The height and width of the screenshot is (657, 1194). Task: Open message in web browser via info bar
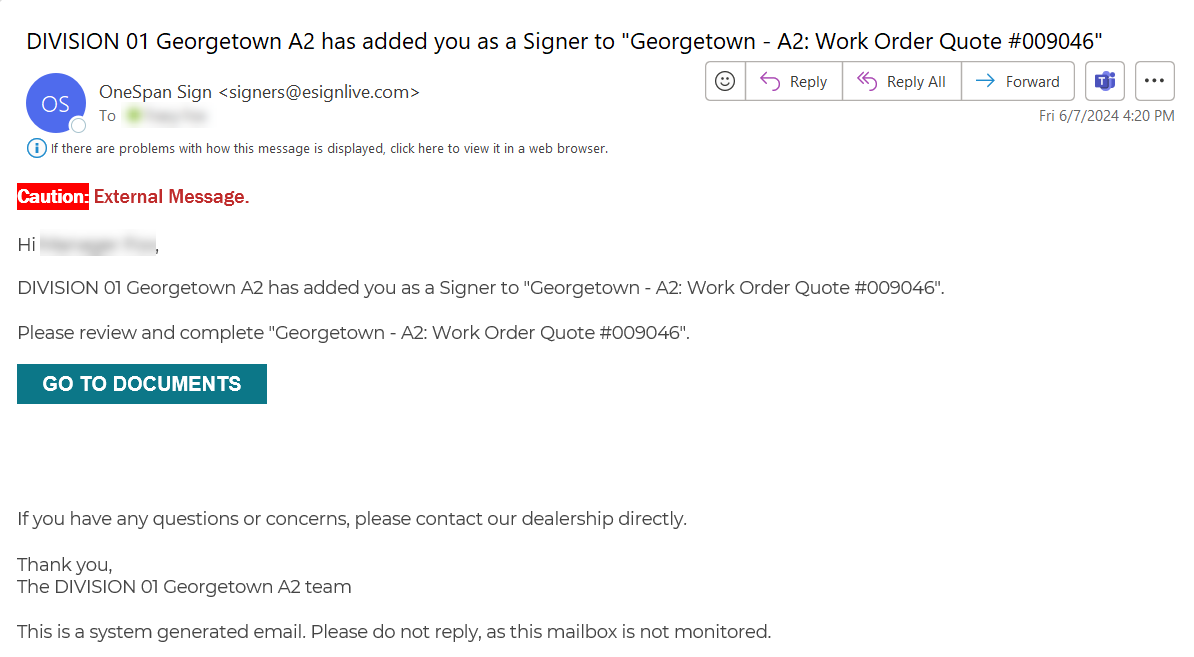click(x=329, y=148)
